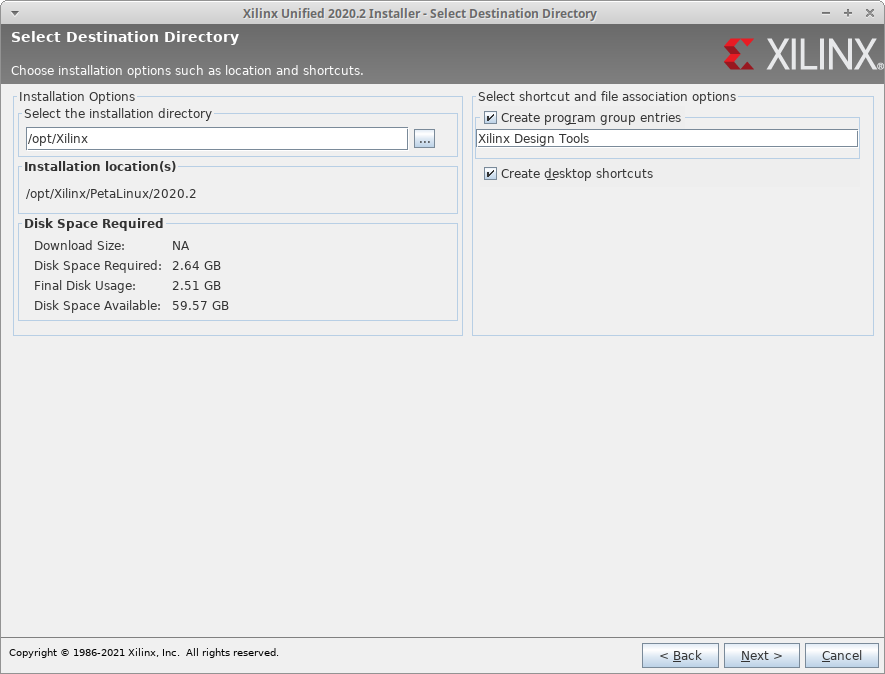Go to previous step with Back button

pos(680,656)
